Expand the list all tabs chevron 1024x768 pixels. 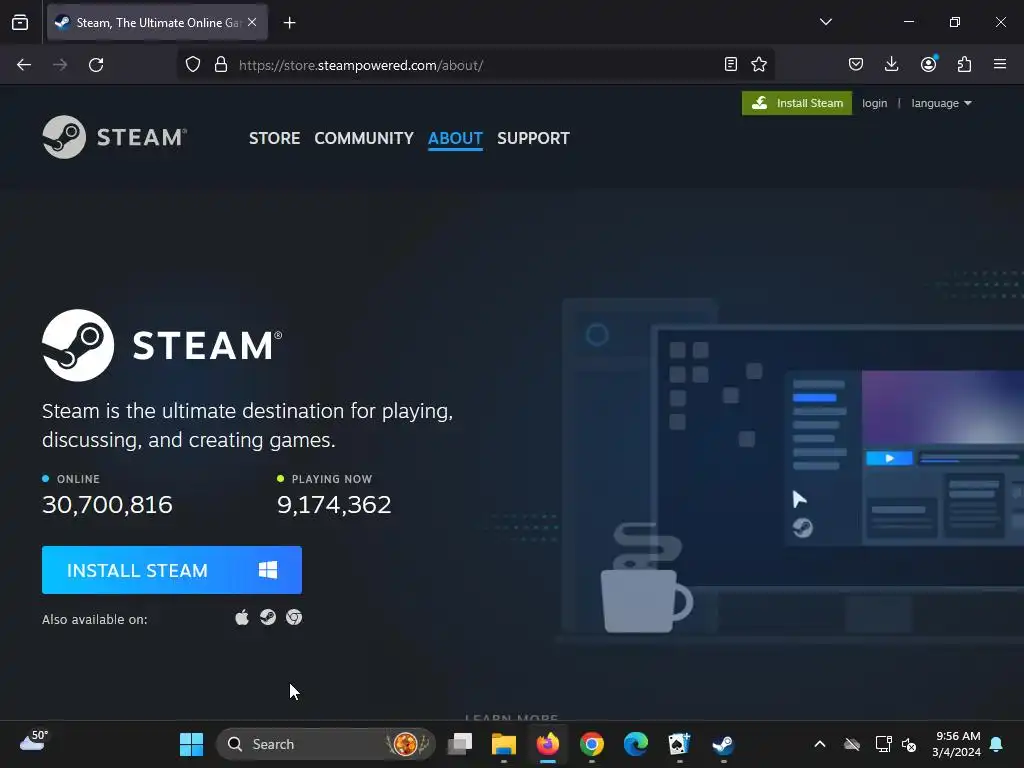coord(825,22)
